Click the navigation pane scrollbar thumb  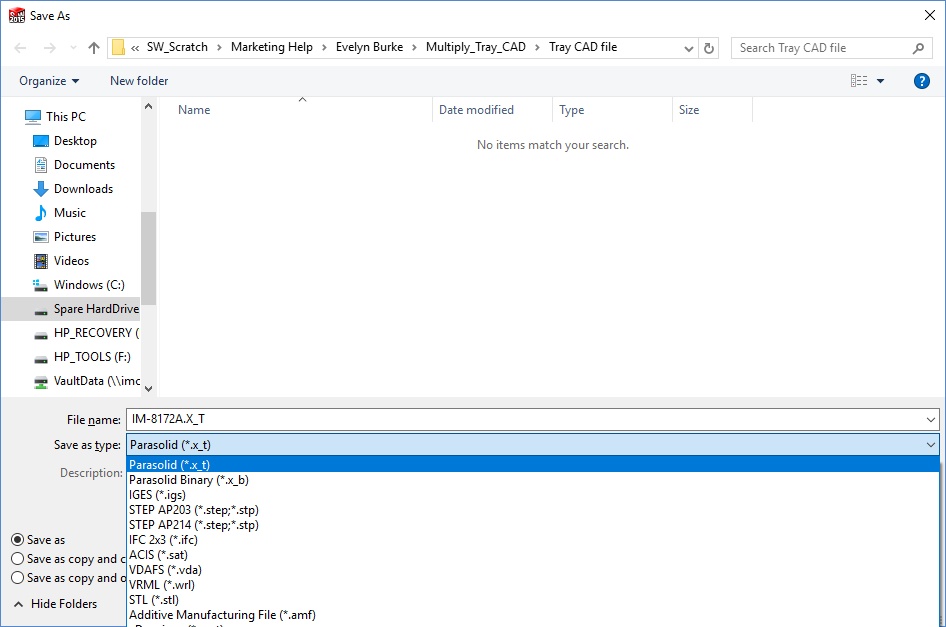[148, 258]
